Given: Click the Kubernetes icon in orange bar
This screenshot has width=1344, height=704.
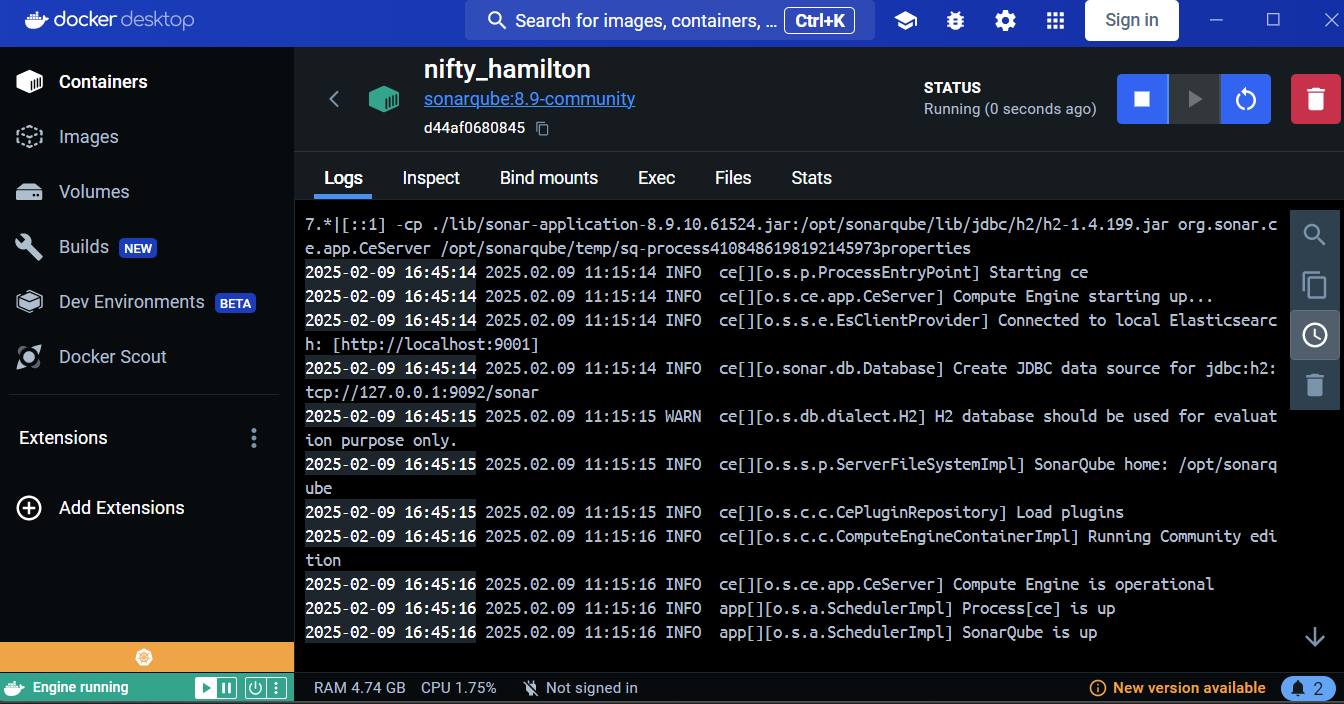Looking at the screenshot, I should pyautogui.click(x=144, y=657).
